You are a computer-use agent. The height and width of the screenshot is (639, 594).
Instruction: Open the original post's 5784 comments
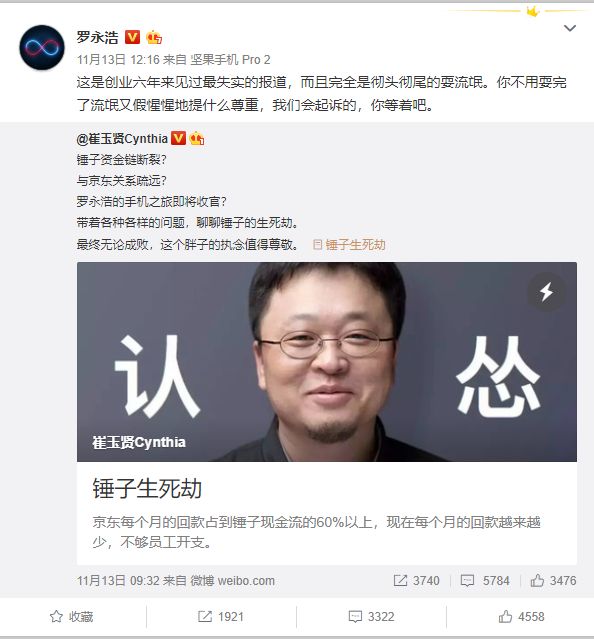pyautogui.click(x=485, y=581)
